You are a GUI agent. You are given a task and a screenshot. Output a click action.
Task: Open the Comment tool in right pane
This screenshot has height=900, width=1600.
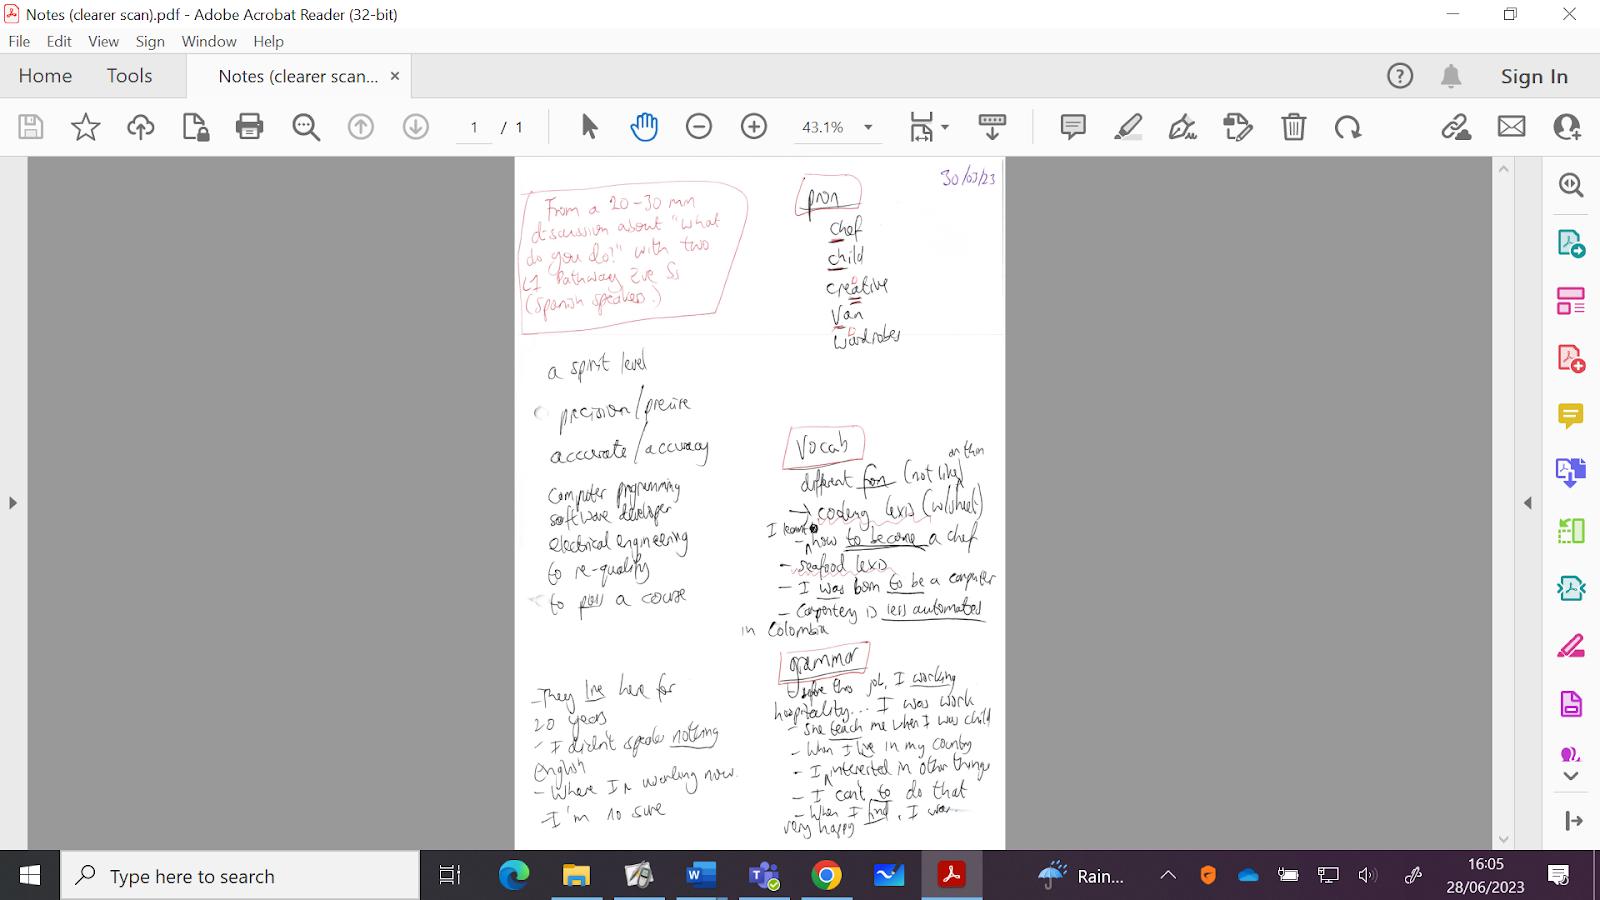point(1571,415)
